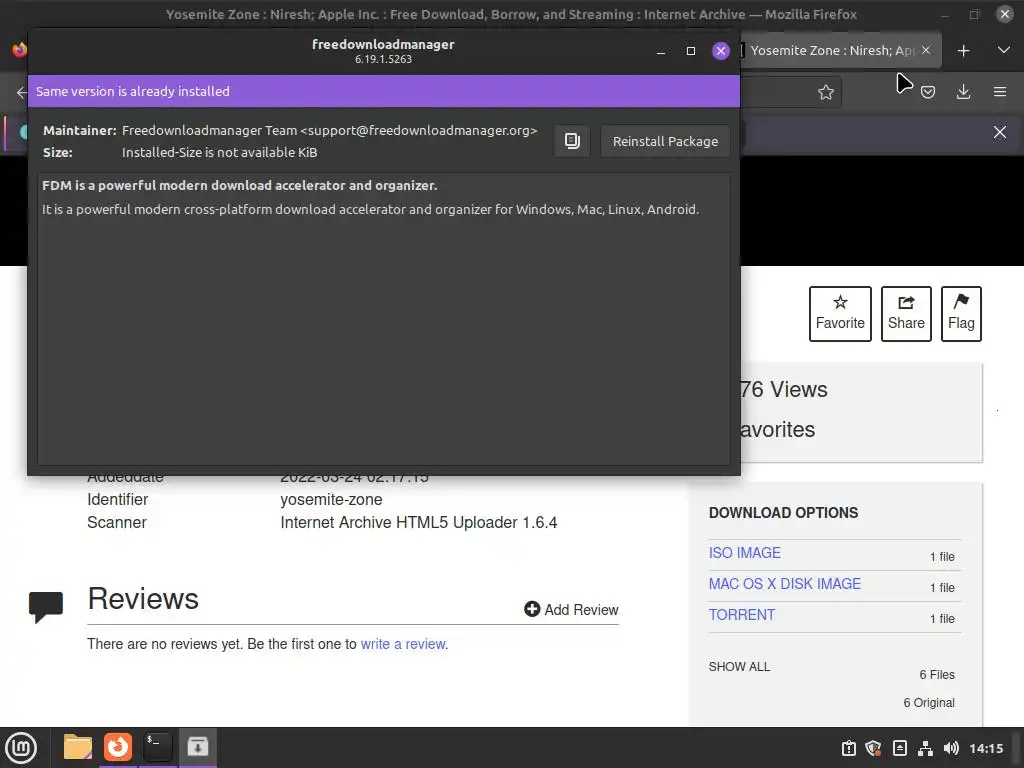Open Firefox Pocket save icon
1024x768 pixels.
[x=927, y=92]
